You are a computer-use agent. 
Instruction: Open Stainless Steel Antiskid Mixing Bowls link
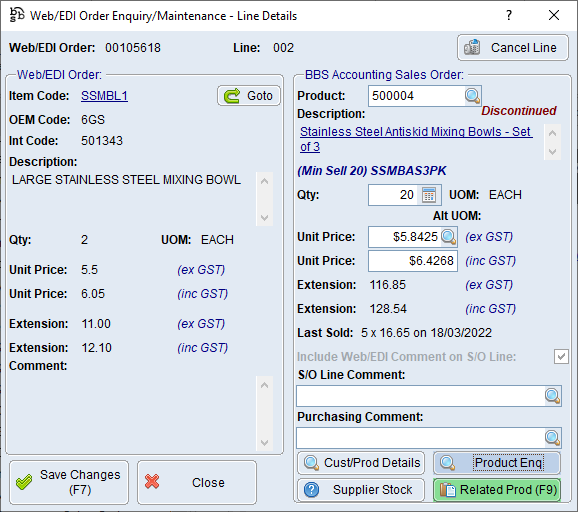click(x=416, y=139)
